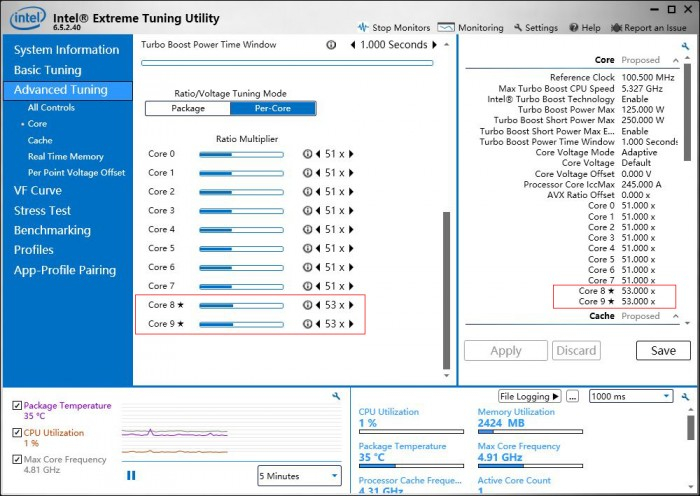Toggle the Max Core Frequency checkbox
Screen dimensions: 700x496
coord(17,460)
